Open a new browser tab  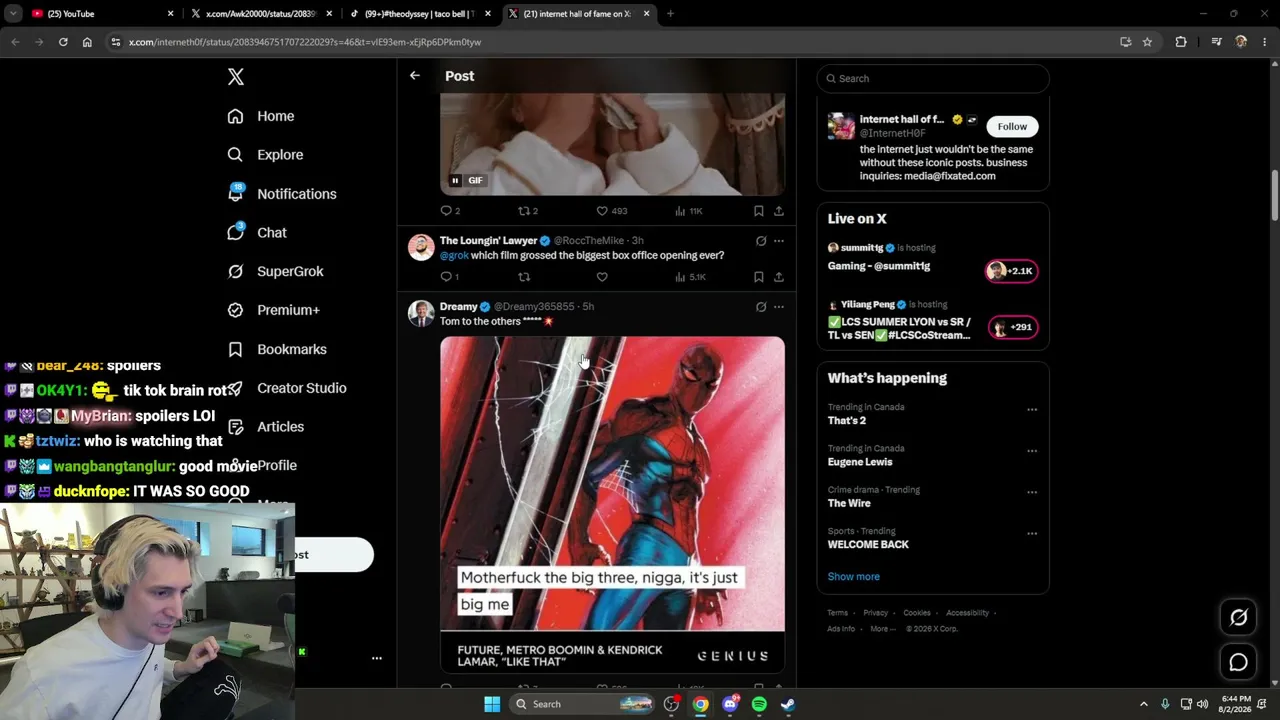point(670,14)
